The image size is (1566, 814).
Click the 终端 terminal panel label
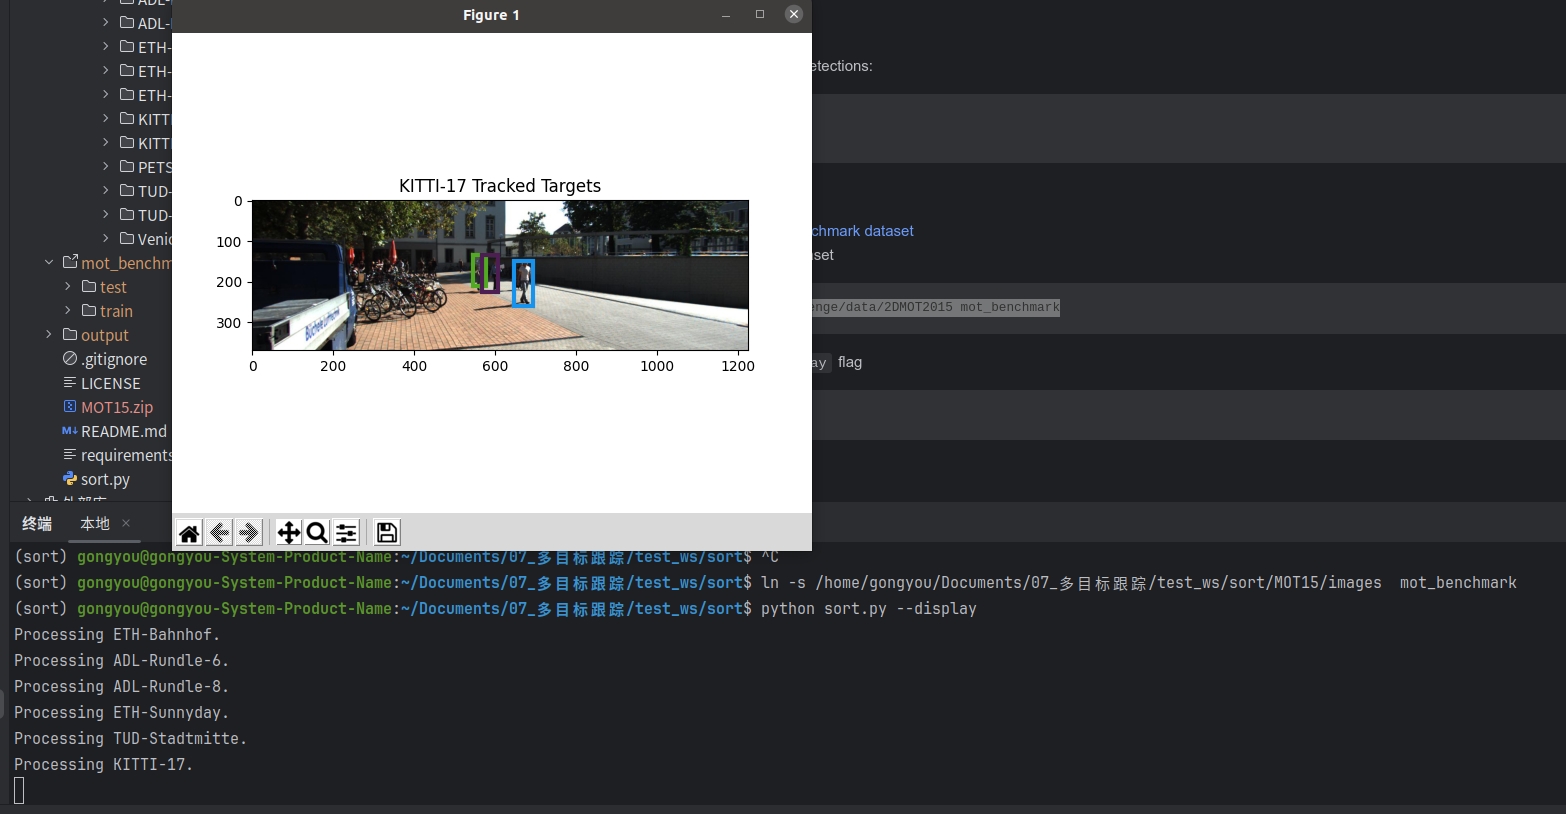[x=37, y=523]
